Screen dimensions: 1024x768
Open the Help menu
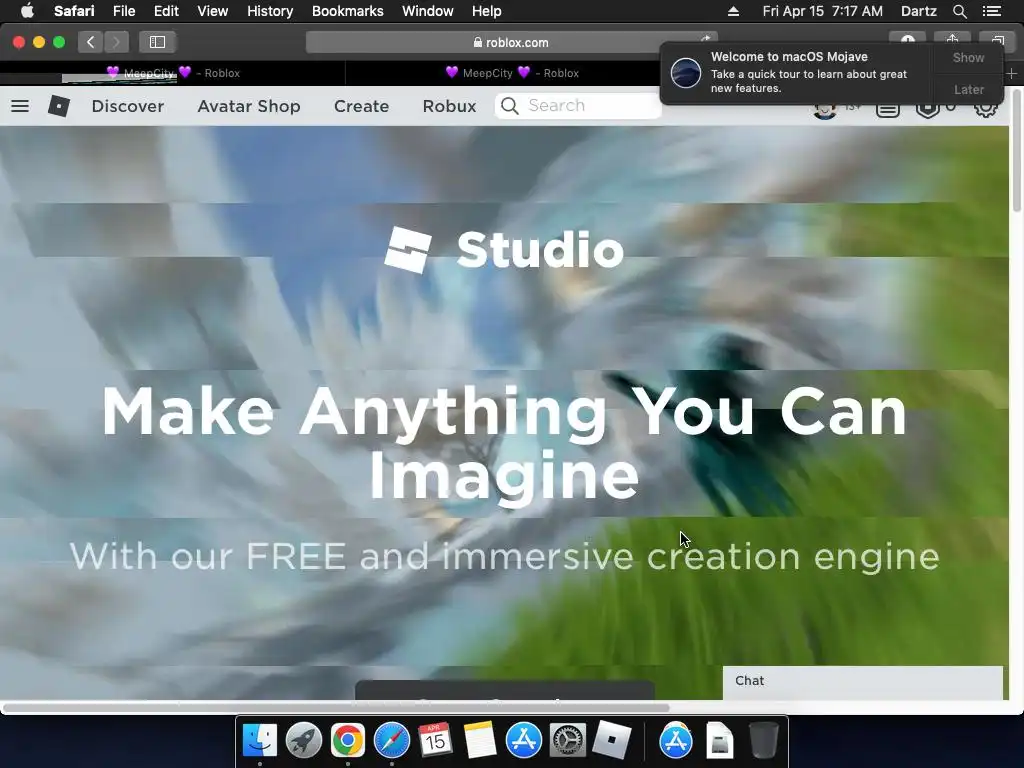point(487,11)
